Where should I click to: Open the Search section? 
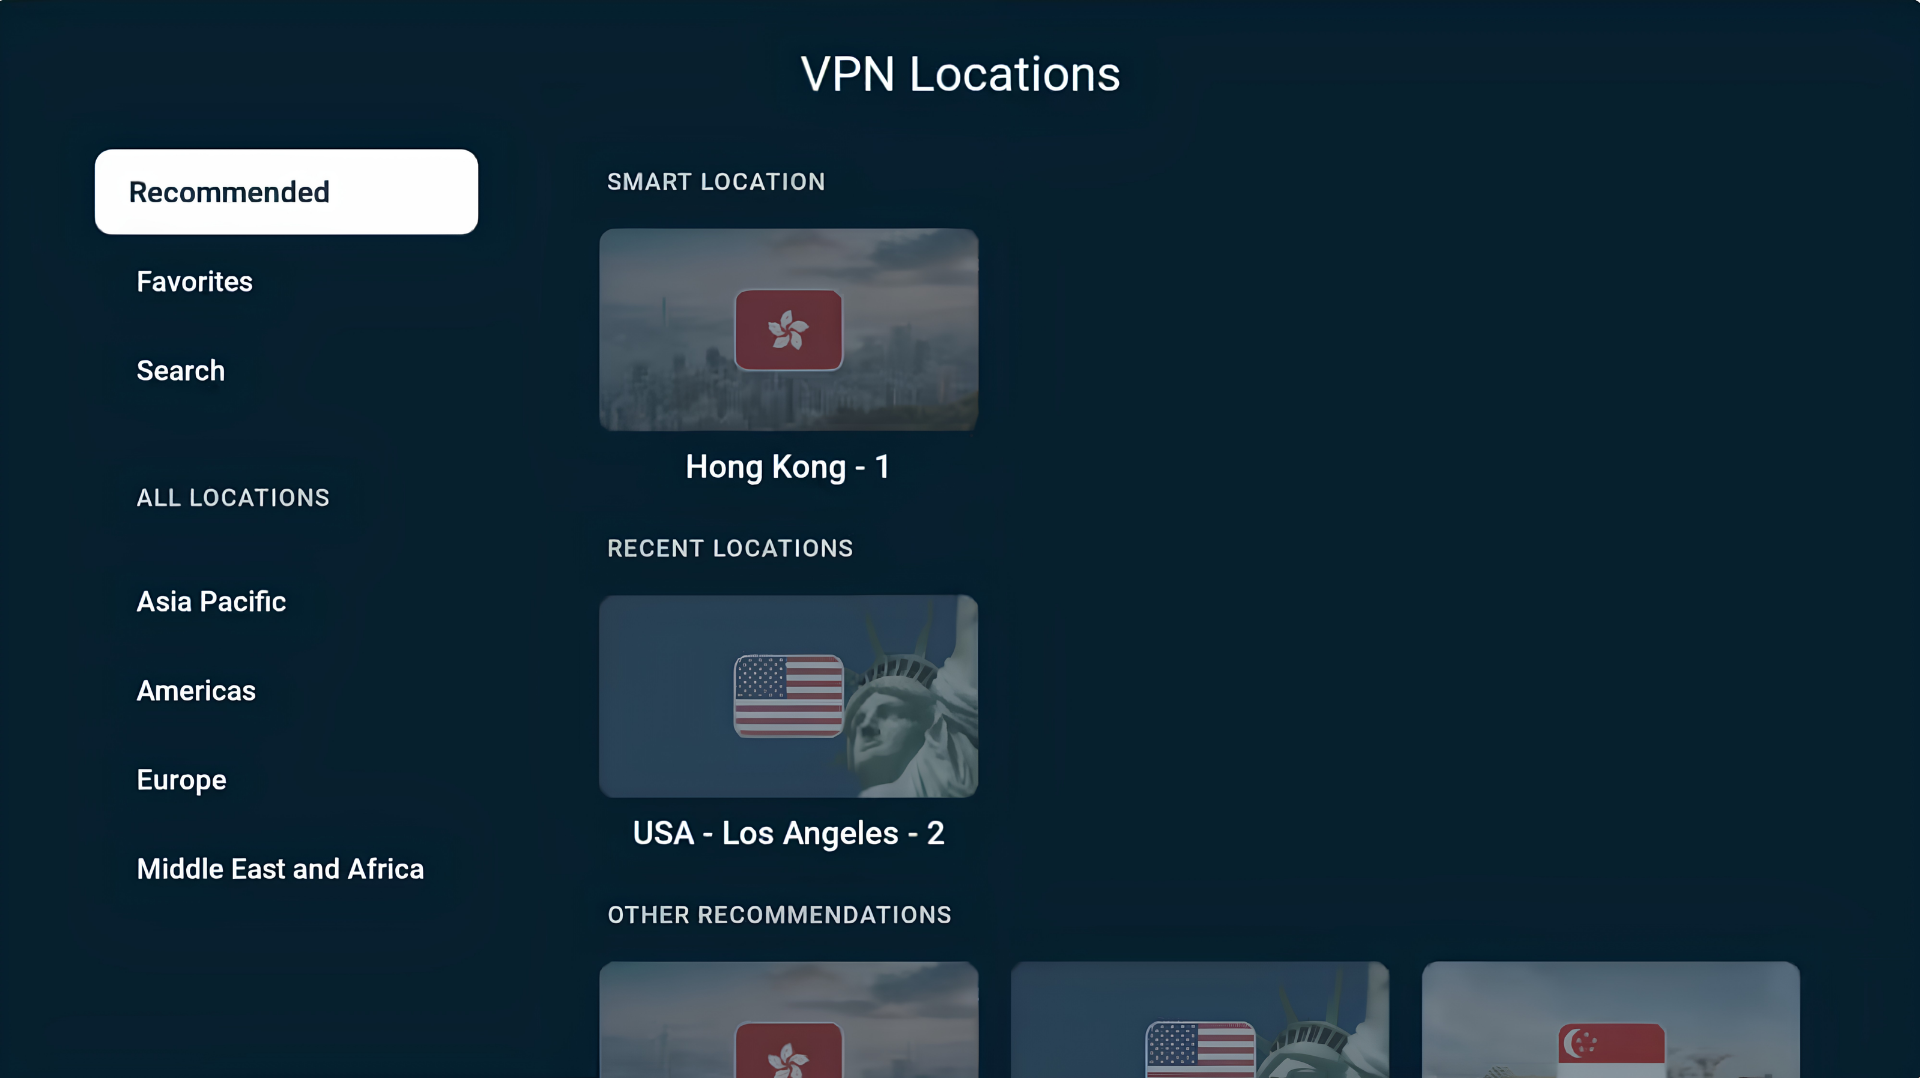coord(180,371)
